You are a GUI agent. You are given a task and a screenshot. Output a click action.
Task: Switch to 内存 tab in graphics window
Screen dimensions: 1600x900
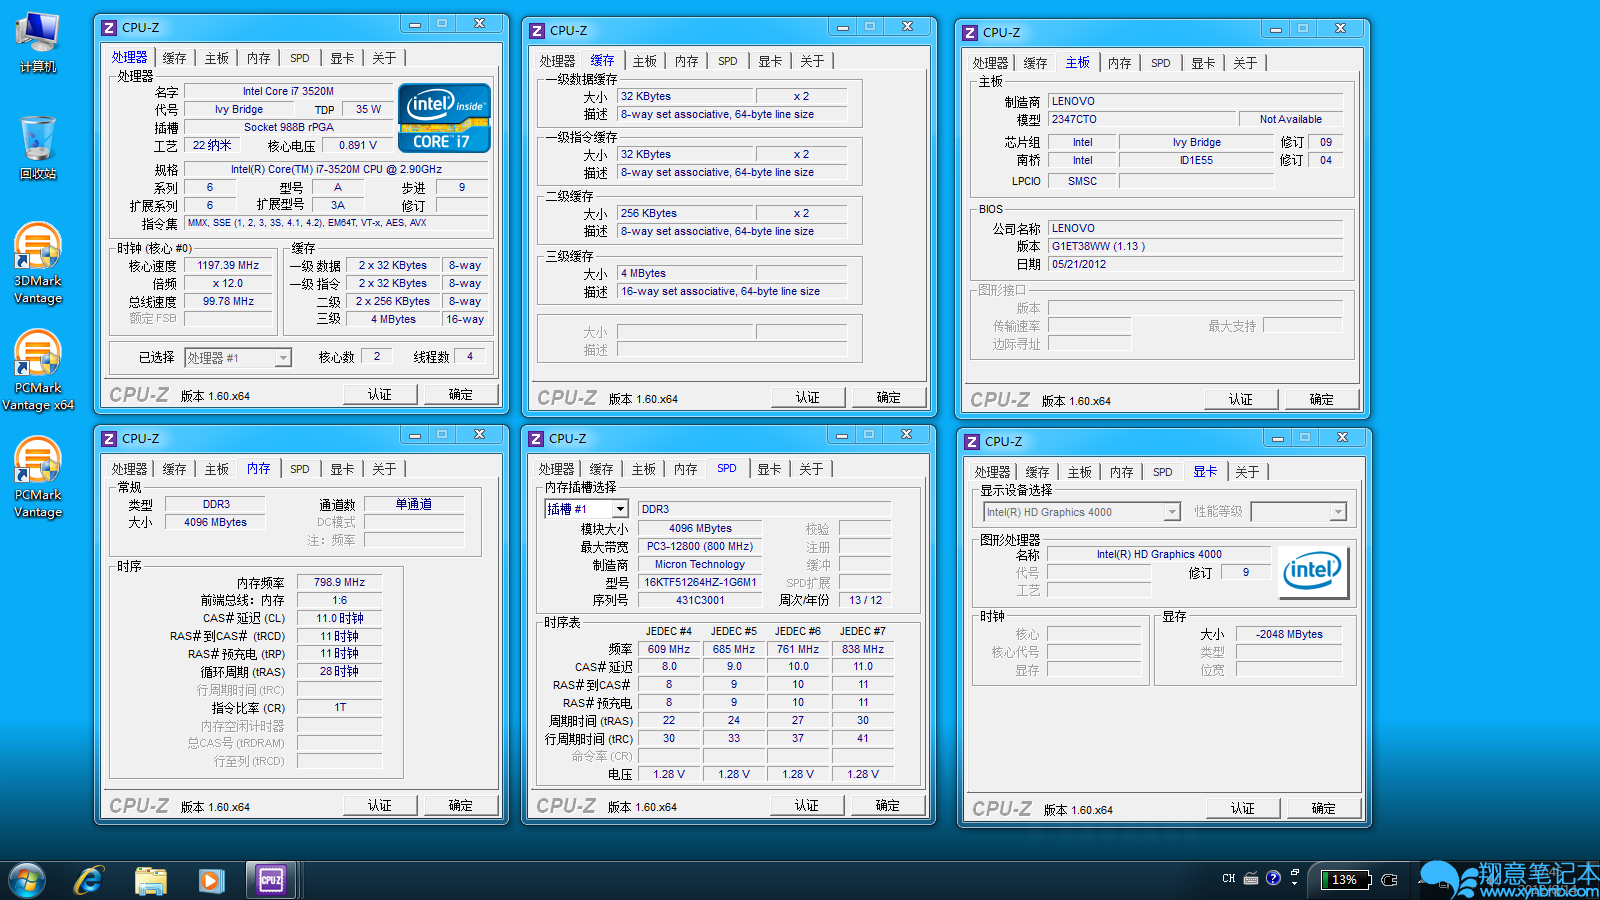tap(1121, 472)
